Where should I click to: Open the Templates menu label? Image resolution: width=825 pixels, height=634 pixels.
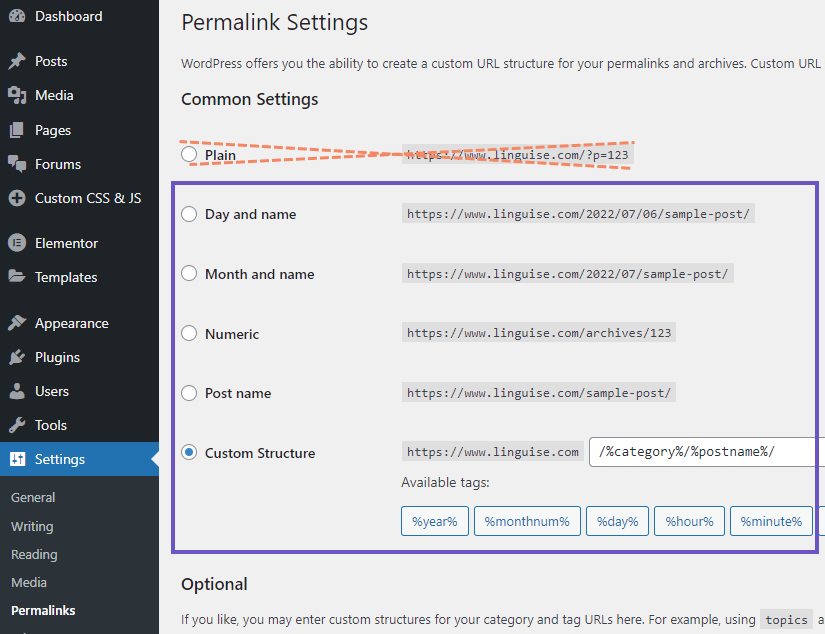pos(66,277)
